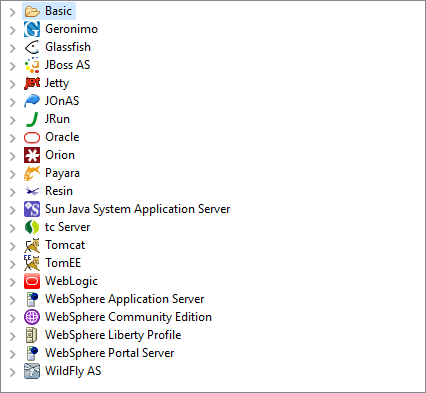Select Sun Java System Application Server text
The image size is (426, 393).
[138, 209]
